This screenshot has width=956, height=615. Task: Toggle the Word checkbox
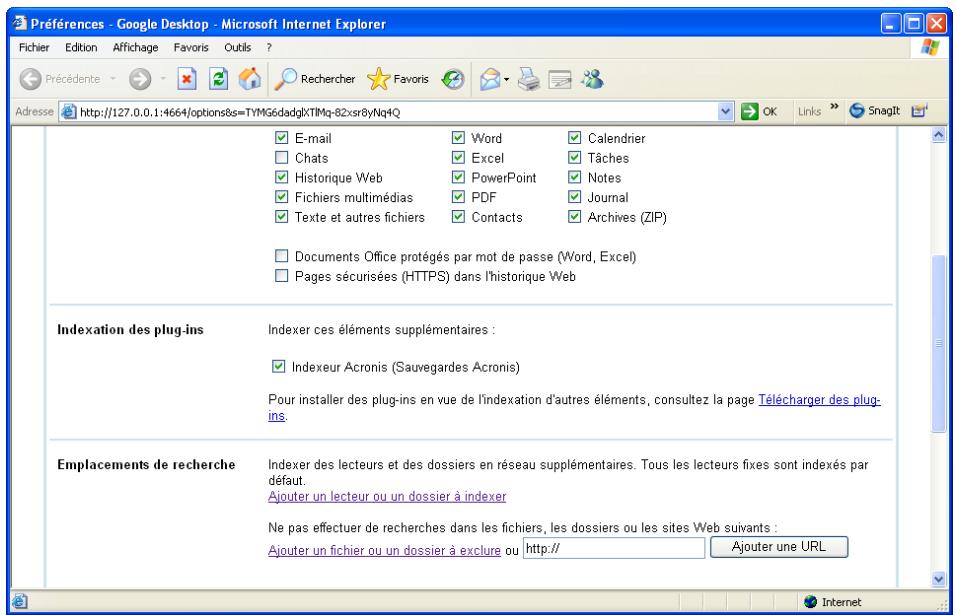pyautogui.click(x=458, y=138)
